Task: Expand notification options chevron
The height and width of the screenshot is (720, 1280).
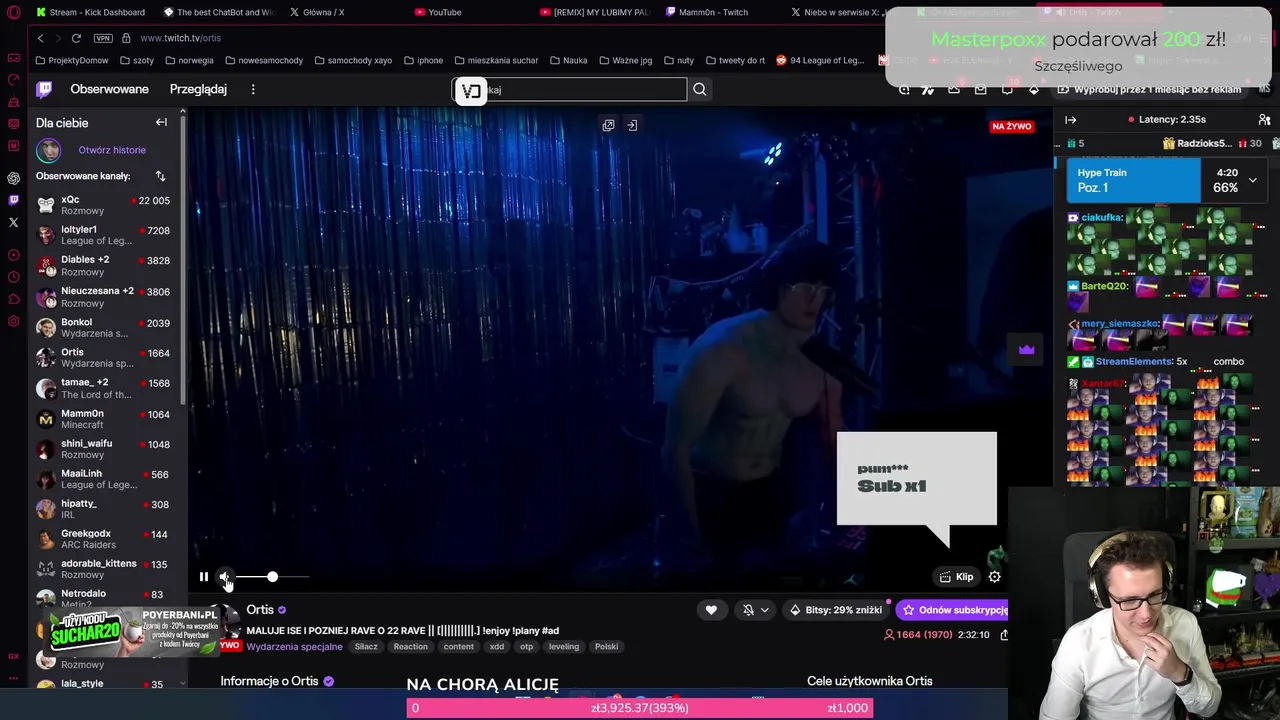Action: tap(765, 610)
